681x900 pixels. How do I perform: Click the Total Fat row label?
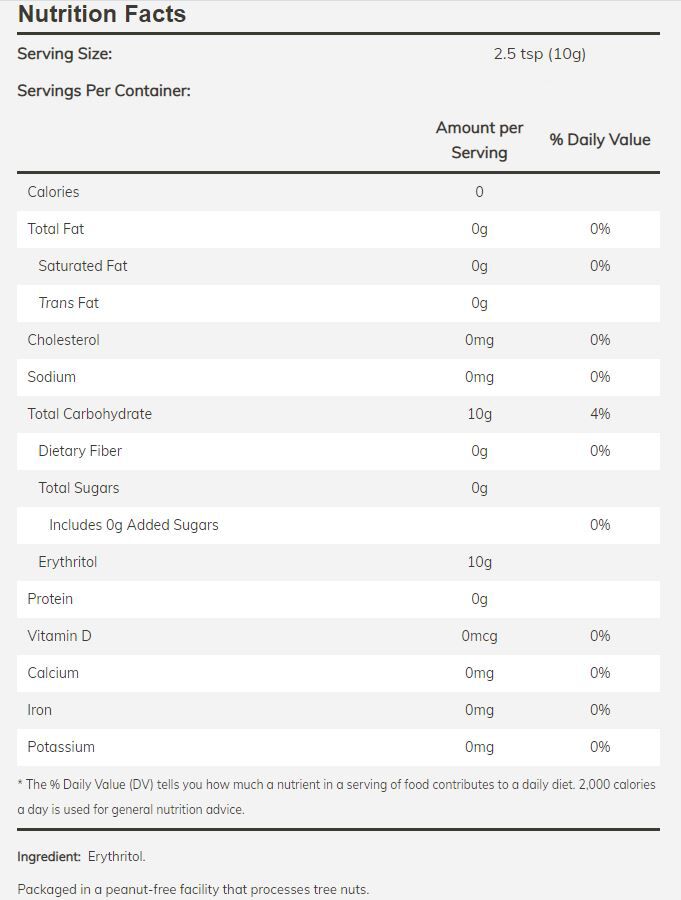pos(56,229)
